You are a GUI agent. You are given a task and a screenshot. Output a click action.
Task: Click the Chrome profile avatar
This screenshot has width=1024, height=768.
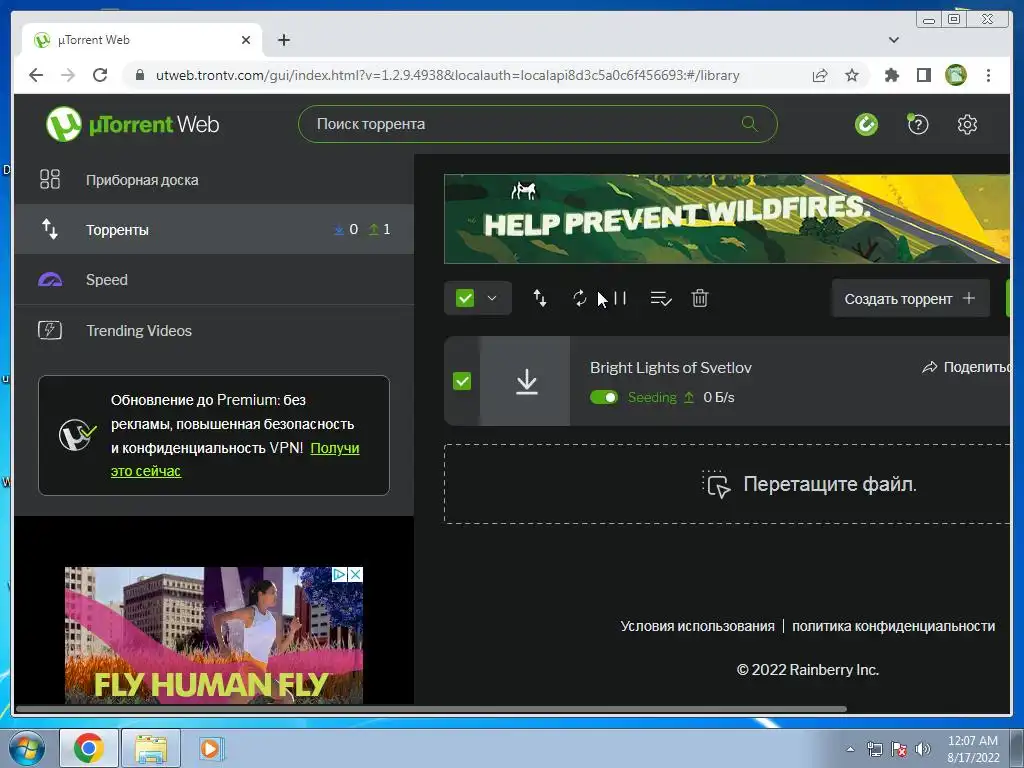[x=955, y=75]
